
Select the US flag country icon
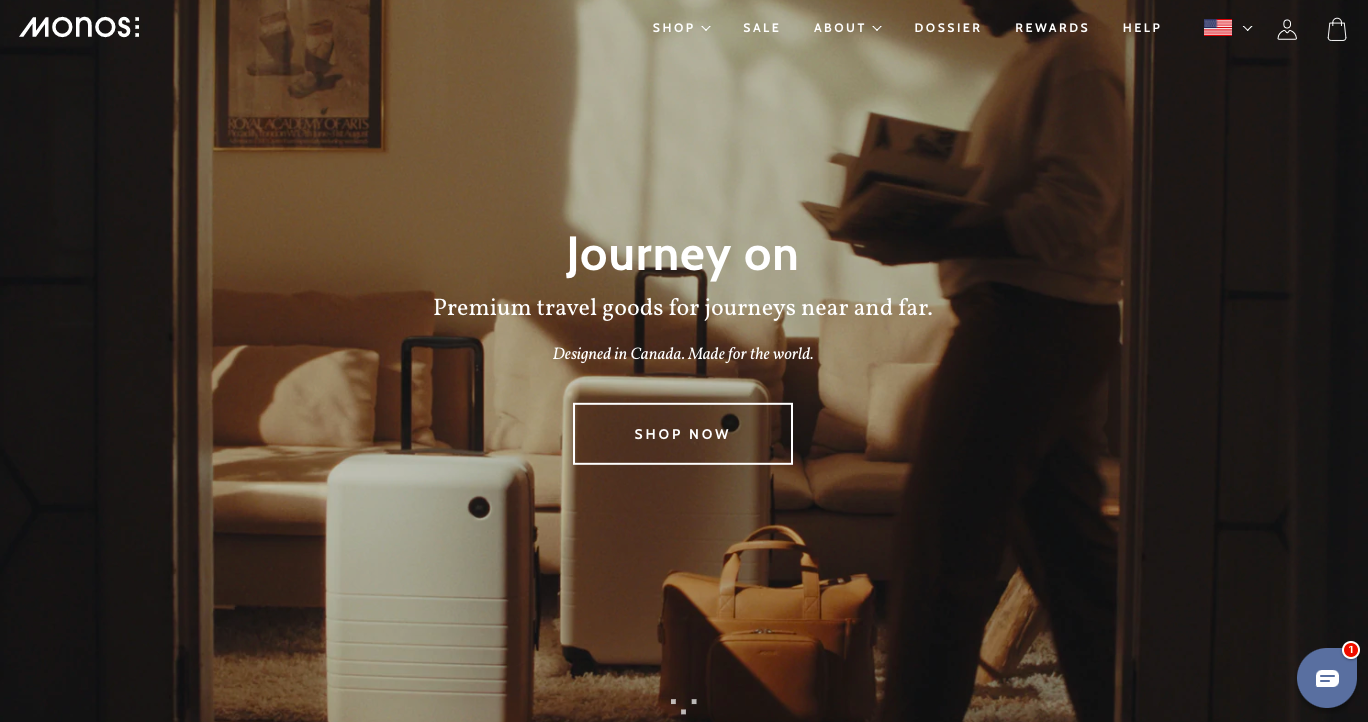pyautogui.click(x=1218, y=28)
